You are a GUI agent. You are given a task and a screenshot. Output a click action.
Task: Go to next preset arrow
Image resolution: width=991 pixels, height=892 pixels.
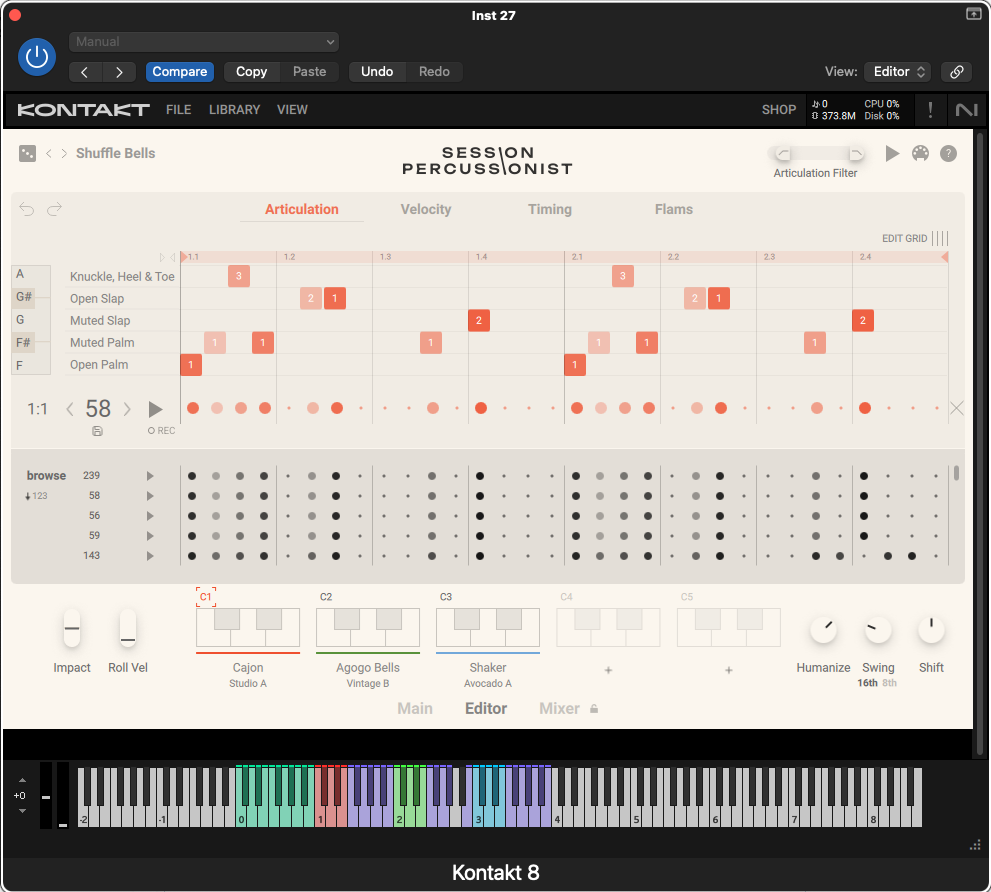119,72
